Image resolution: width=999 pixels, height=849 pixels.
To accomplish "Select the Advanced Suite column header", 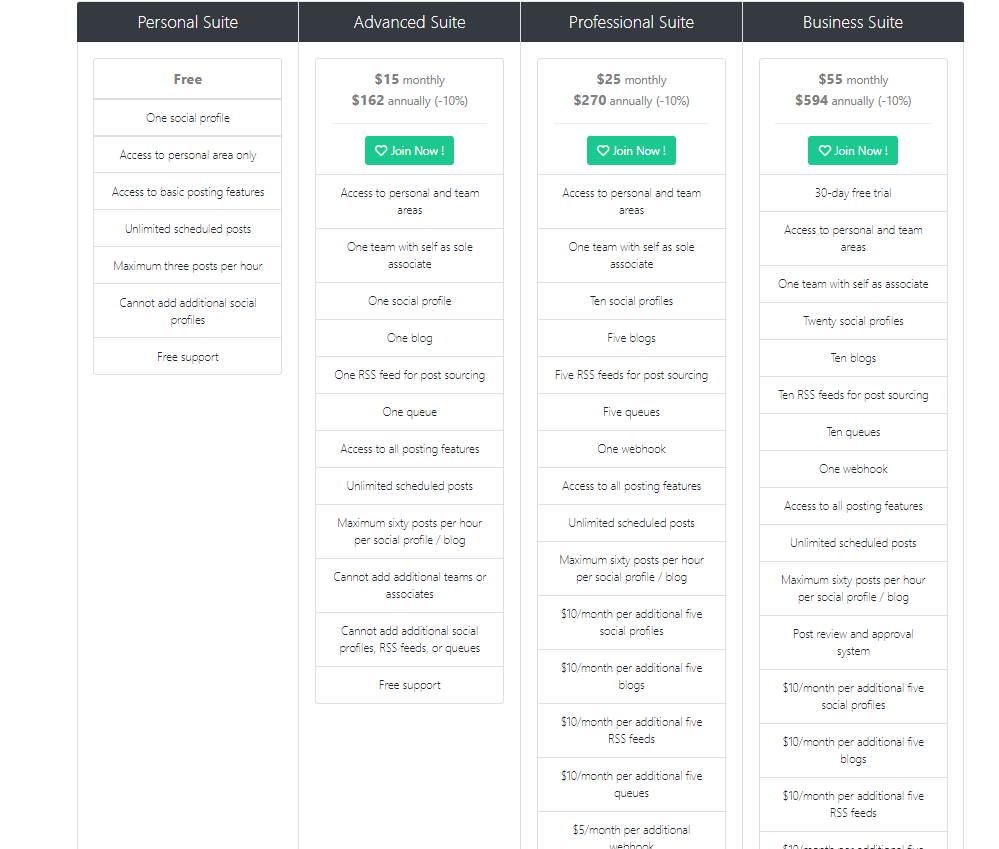I will 410,22.
